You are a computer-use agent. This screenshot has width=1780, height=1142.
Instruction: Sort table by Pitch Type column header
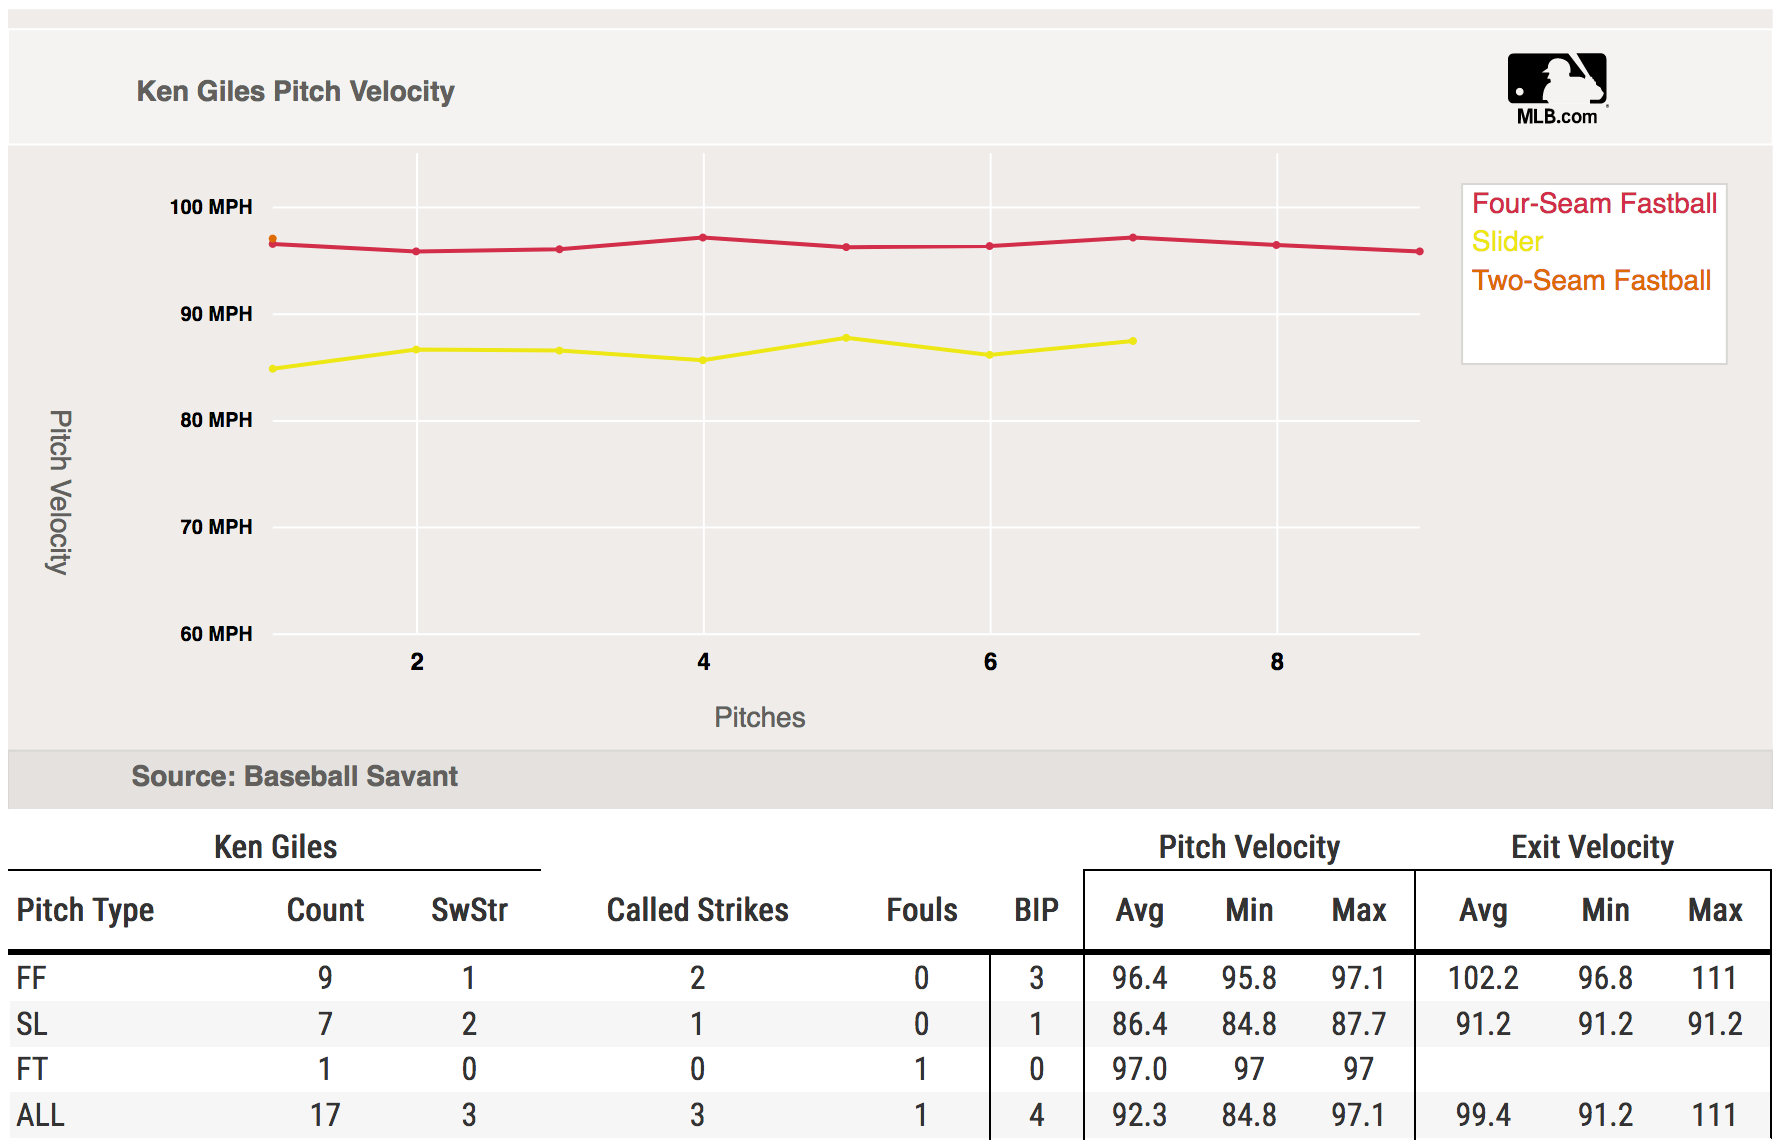(86, 910)
